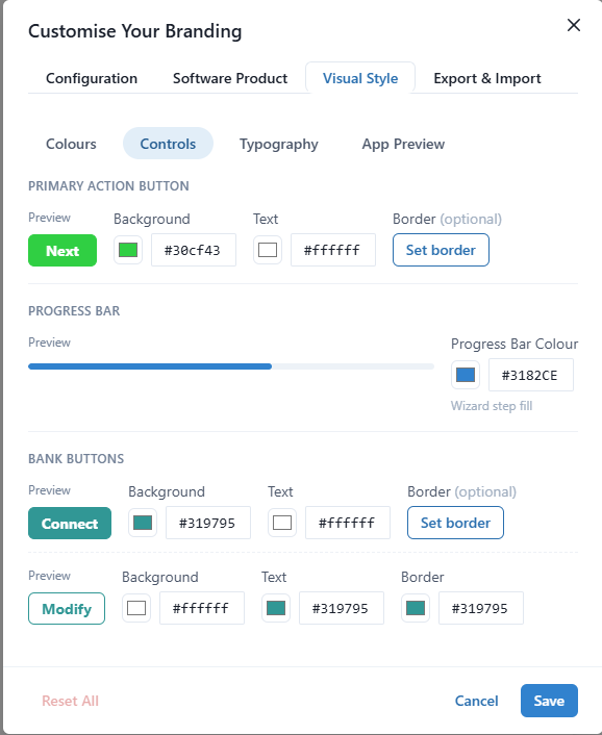Open primary action button text colour swatch
The width and height of the screenshot is (602, 735).
click(x=267, y=250)
